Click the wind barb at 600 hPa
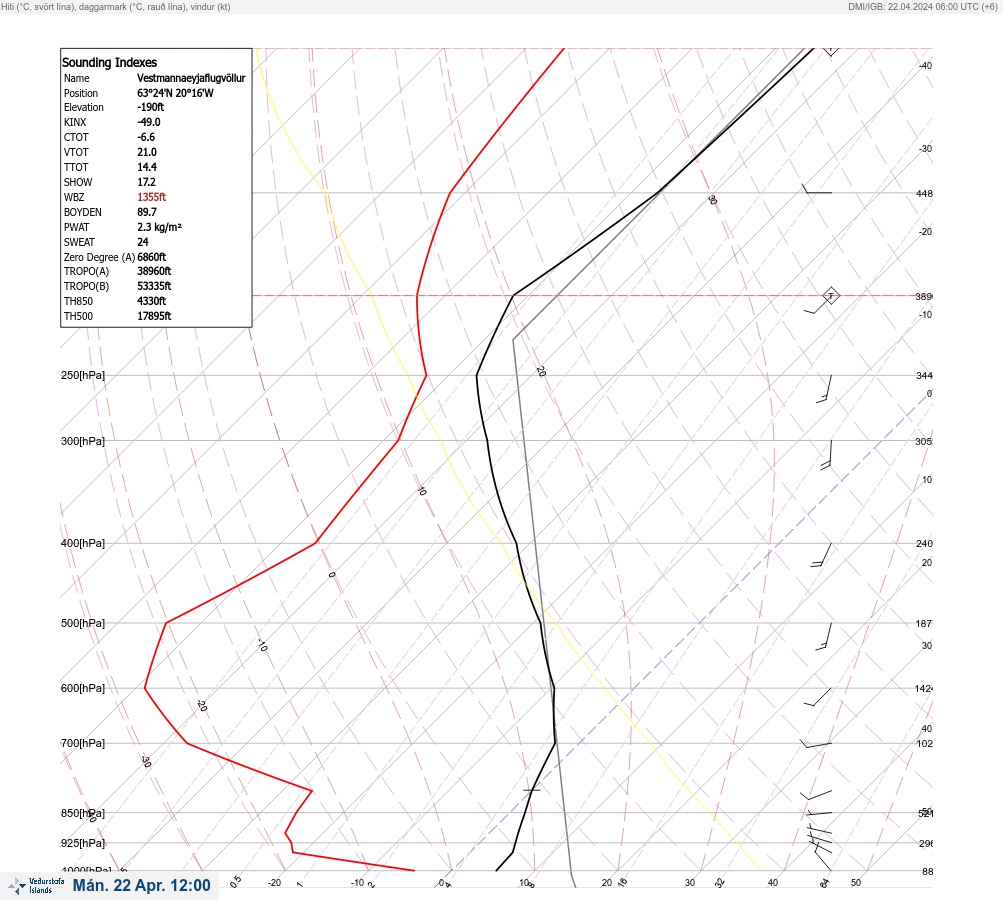Screen dimensions: 1003x900 [818, 697]
